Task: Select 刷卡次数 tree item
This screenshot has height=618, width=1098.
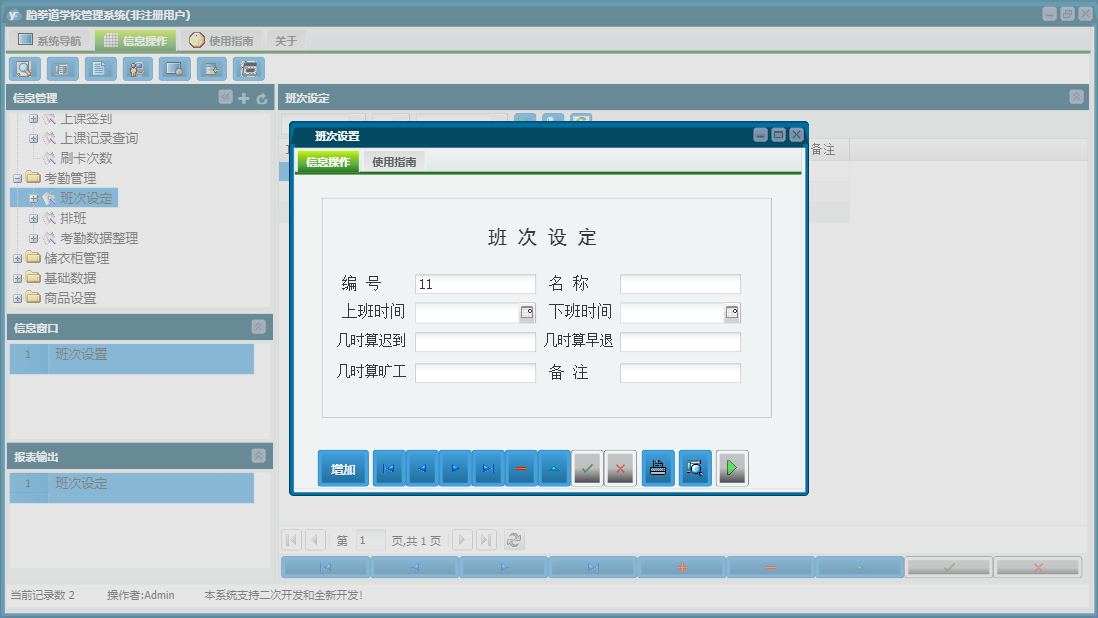Action: [85, 158]
